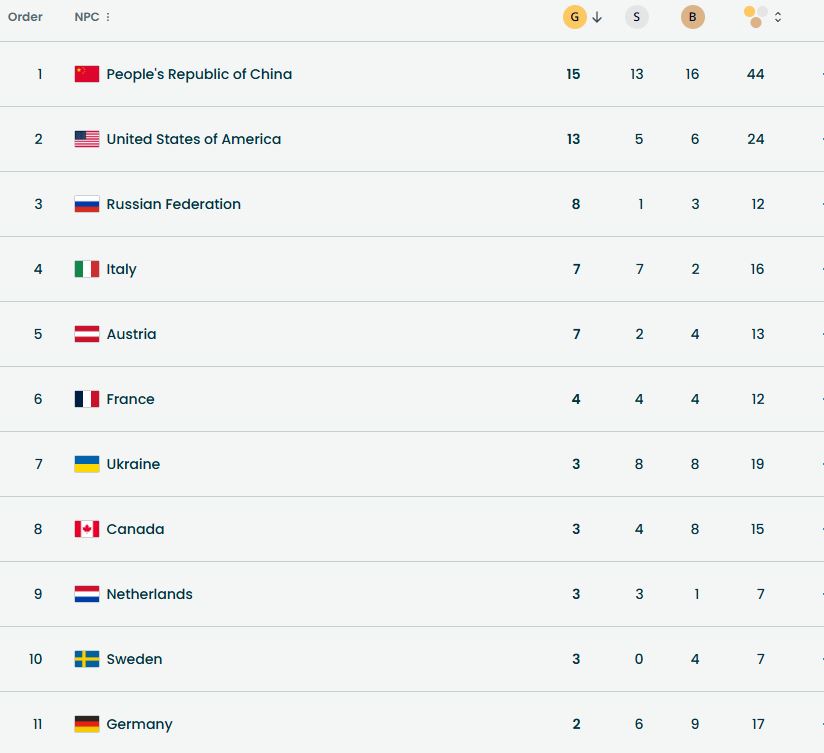Open the Italy country link
The height and width of the screenshot is (753, 824).
(x=122, y=269)
